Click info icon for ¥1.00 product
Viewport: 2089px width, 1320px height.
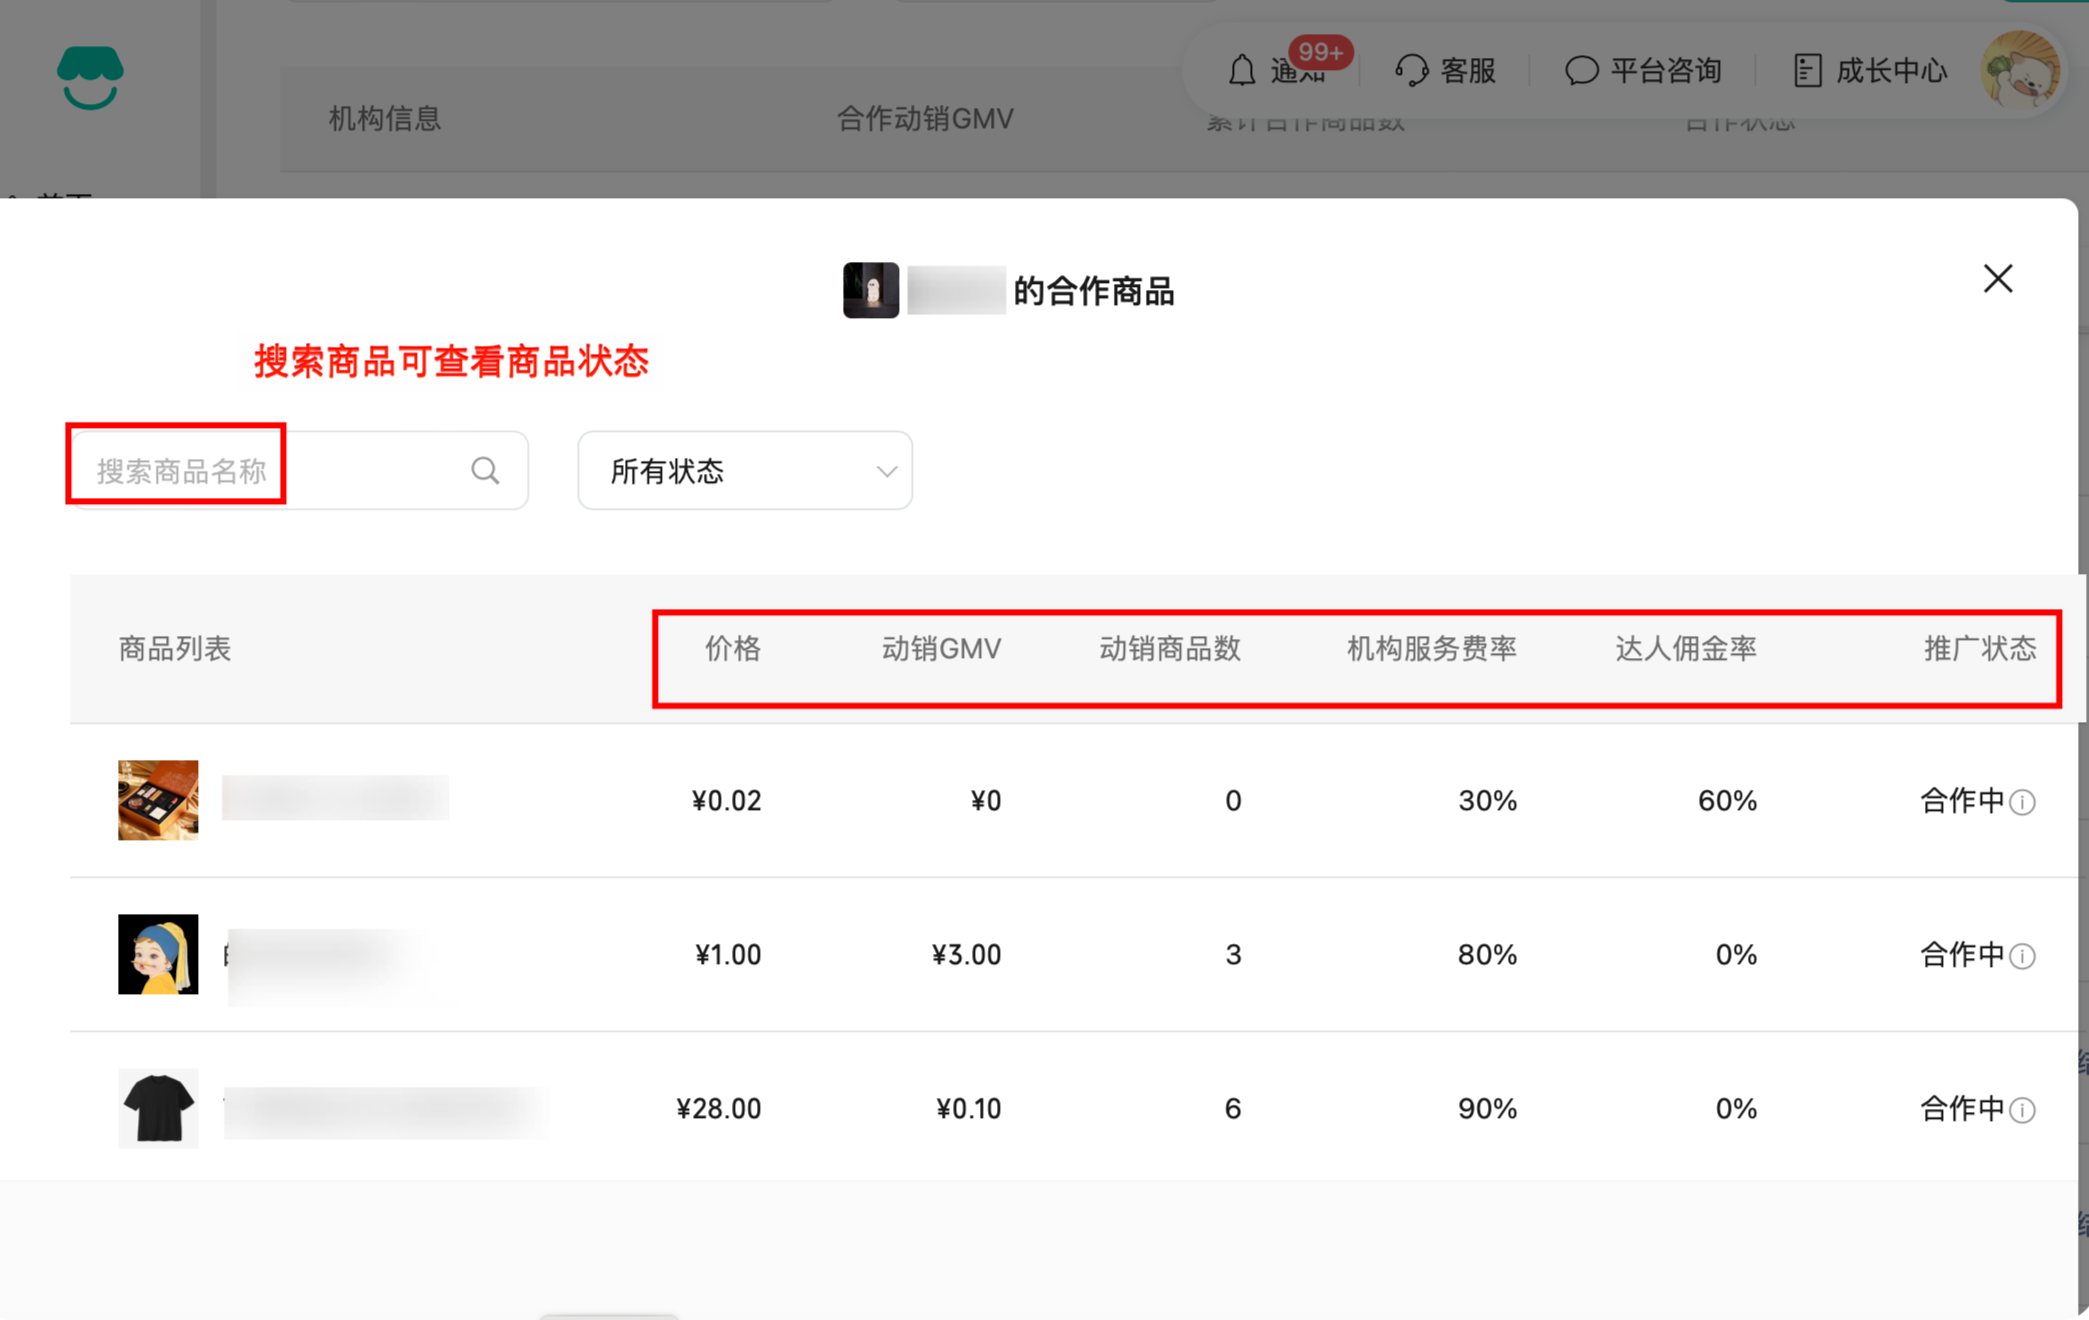click(2022, 956)
